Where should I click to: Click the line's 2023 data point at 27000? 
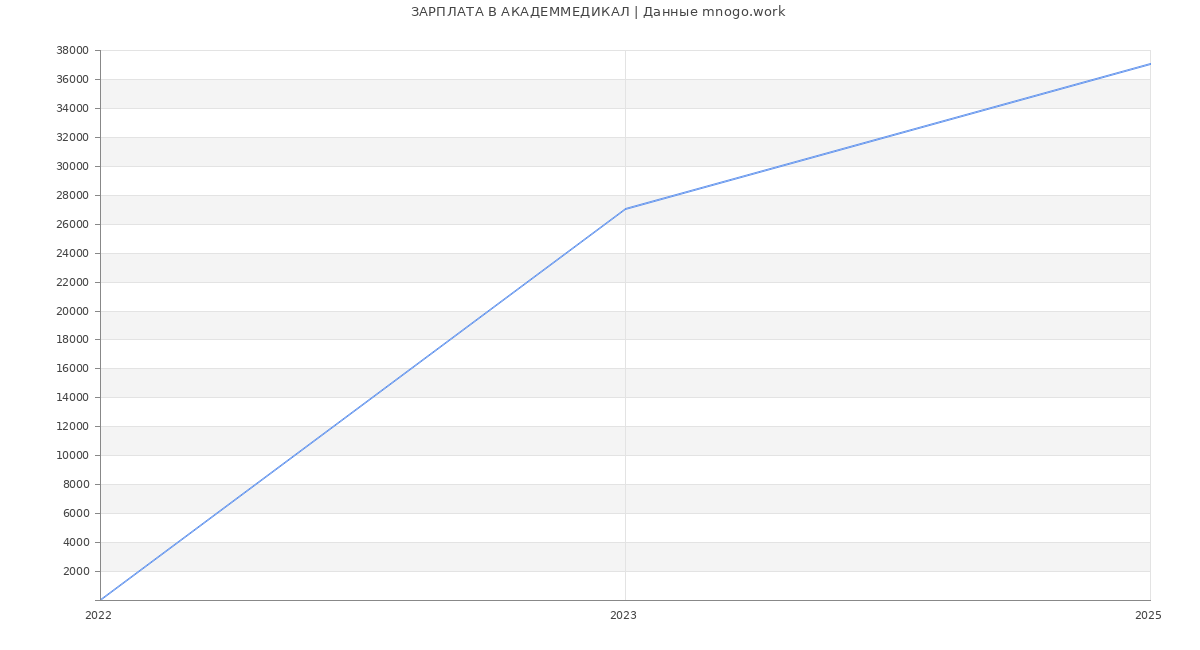(x=625, y=209)
